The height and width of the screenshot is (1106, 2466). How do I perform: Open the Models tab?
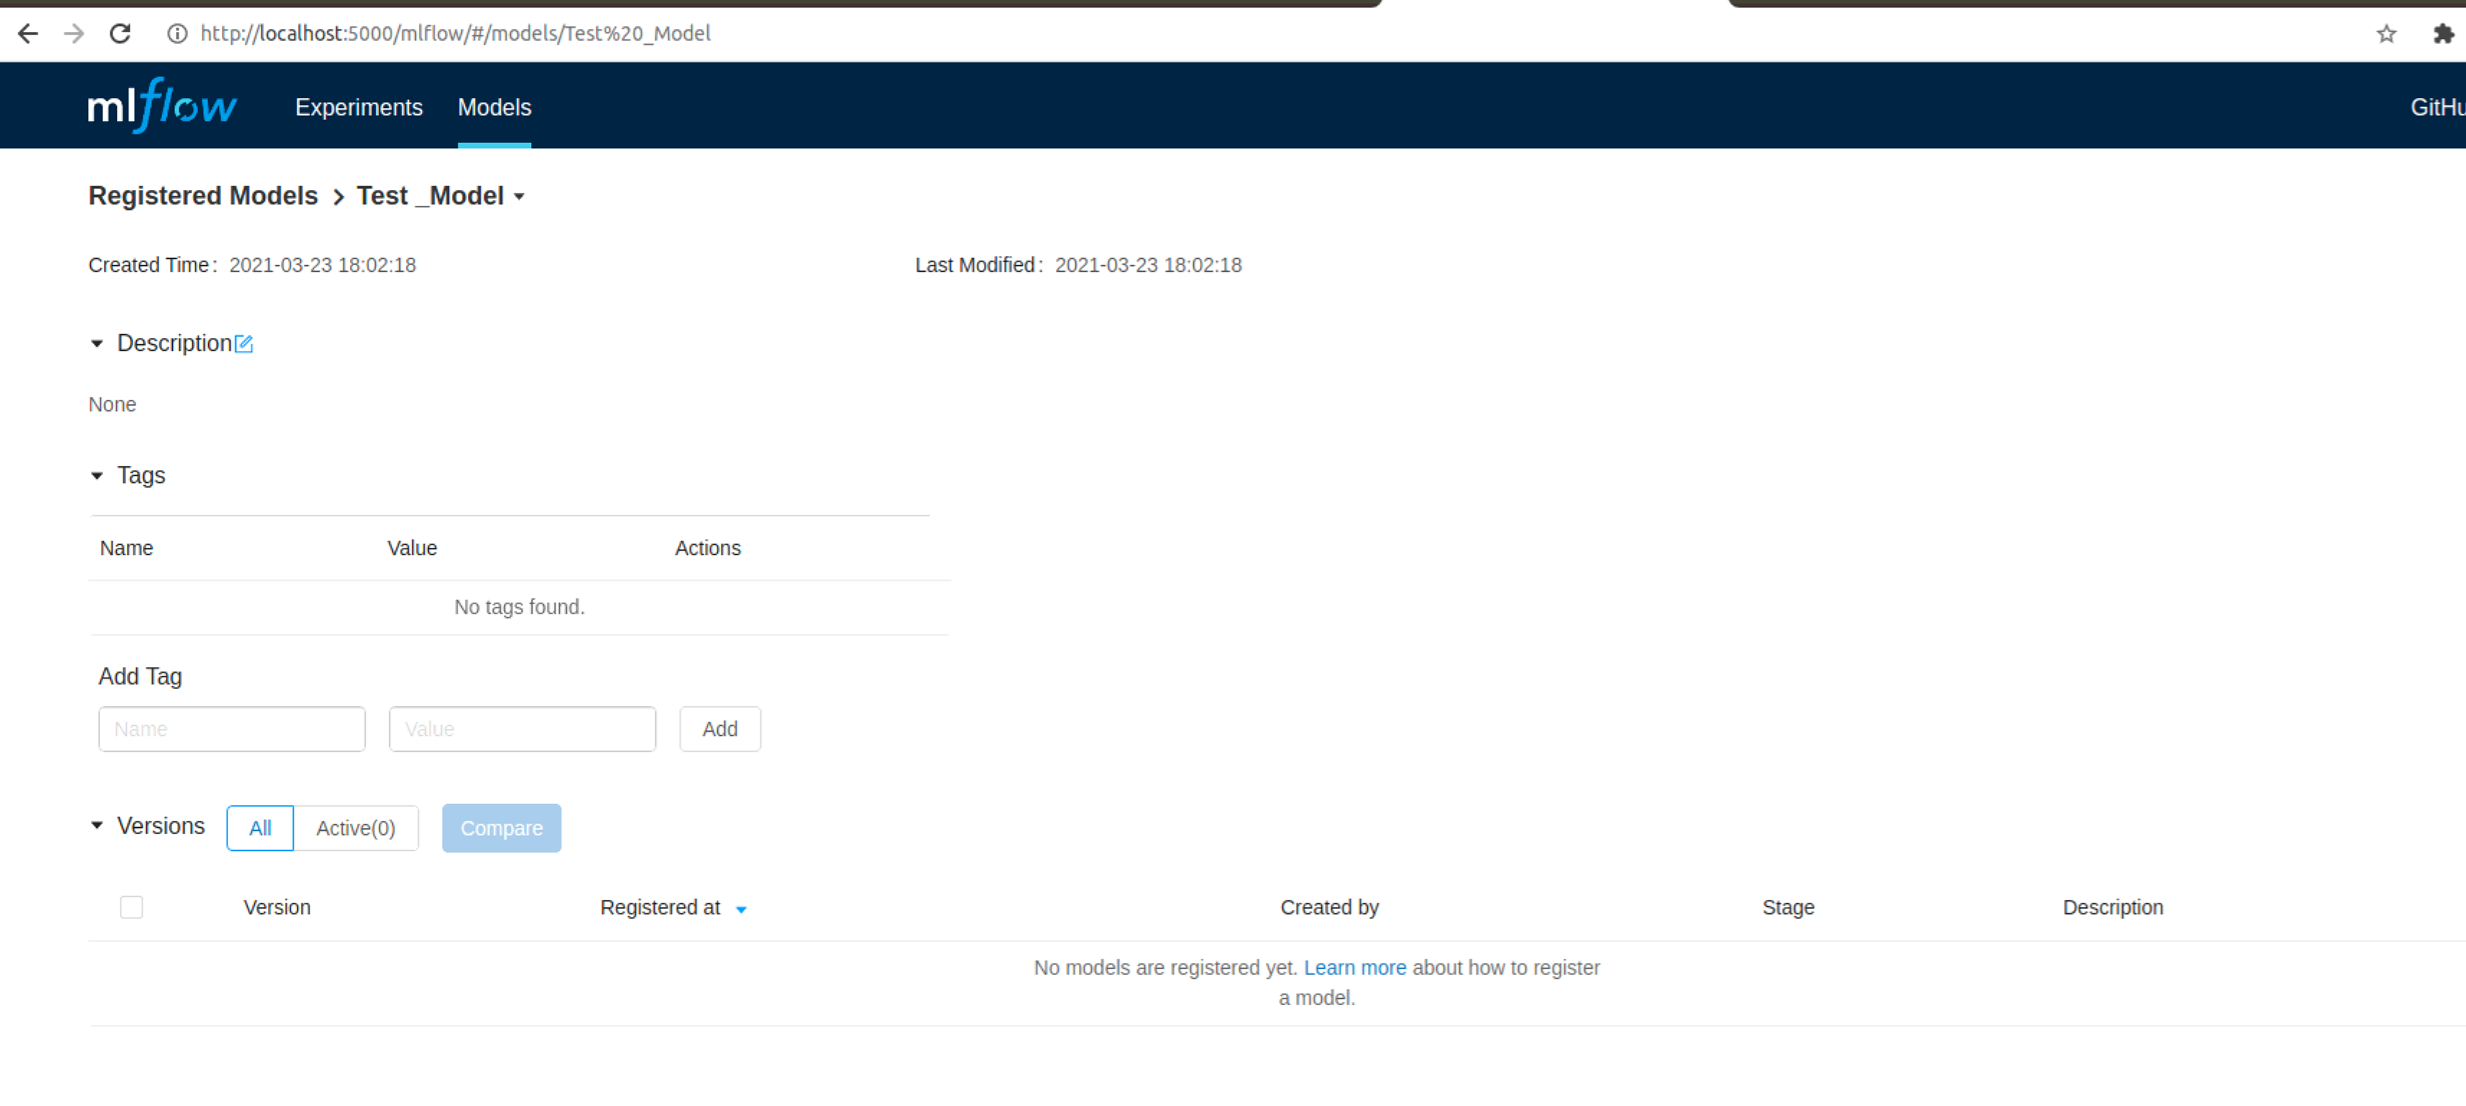pos(494,107)
